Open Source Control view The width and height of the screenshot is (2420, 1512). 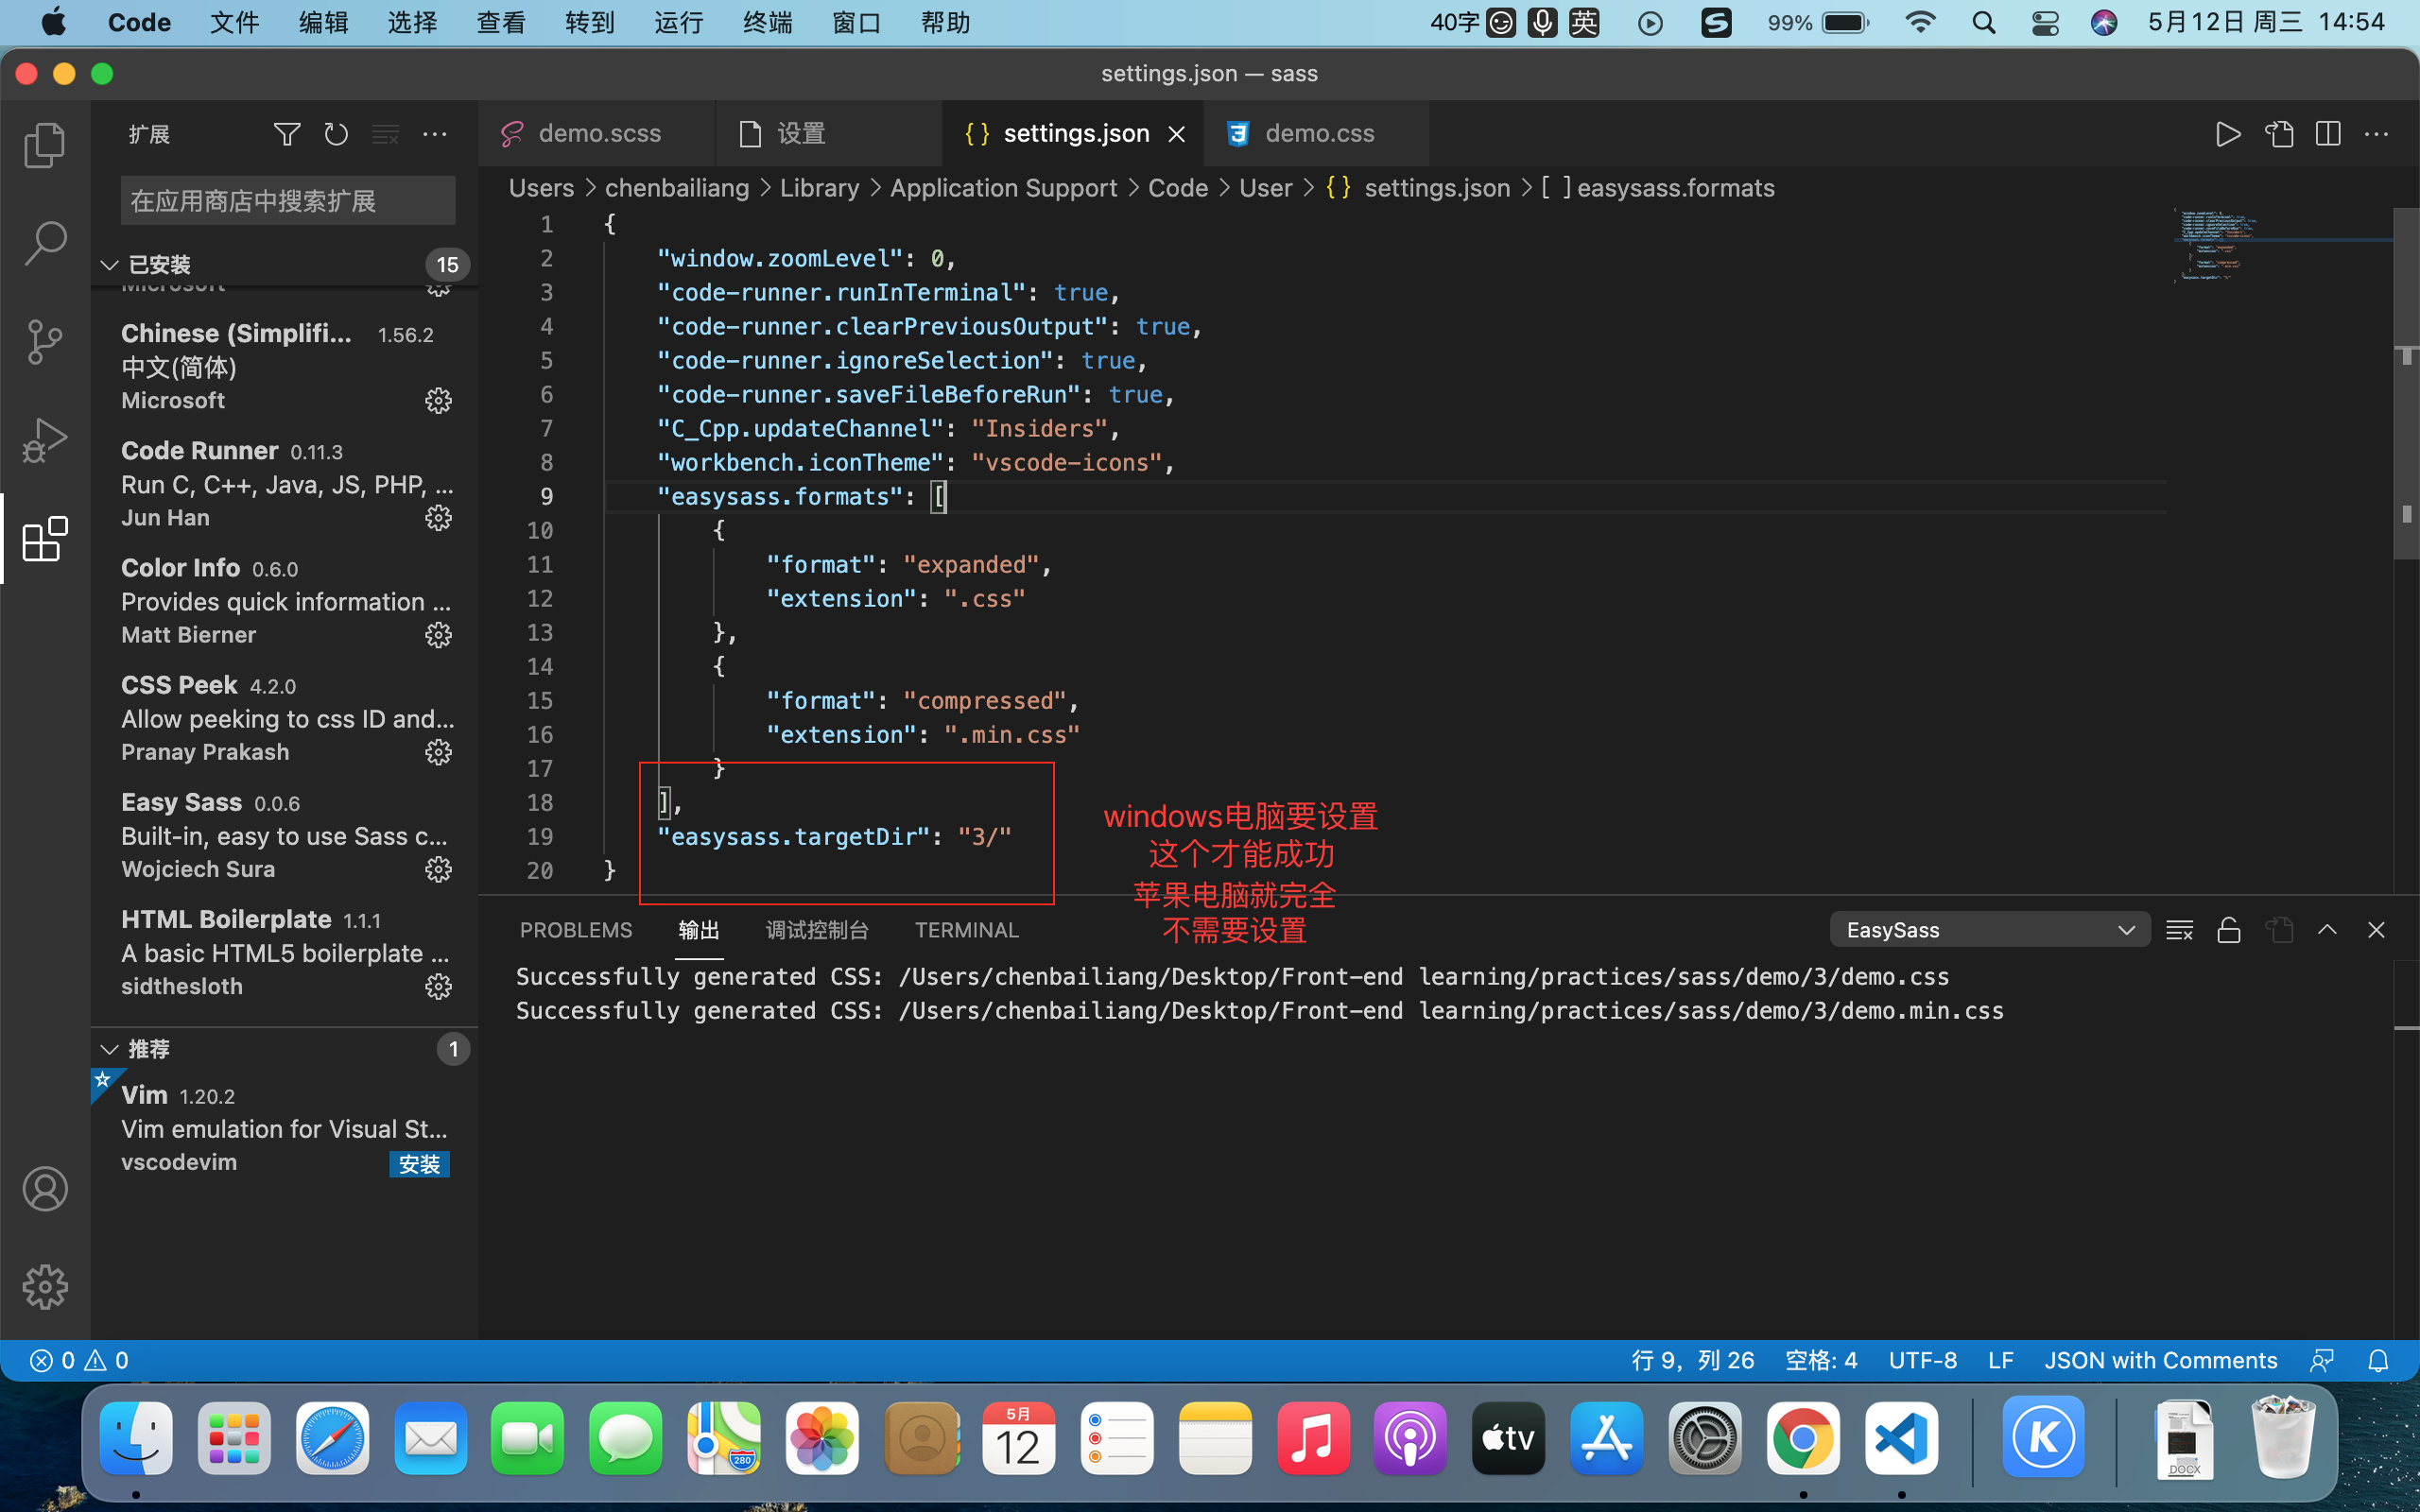click(x=45, y=342)
